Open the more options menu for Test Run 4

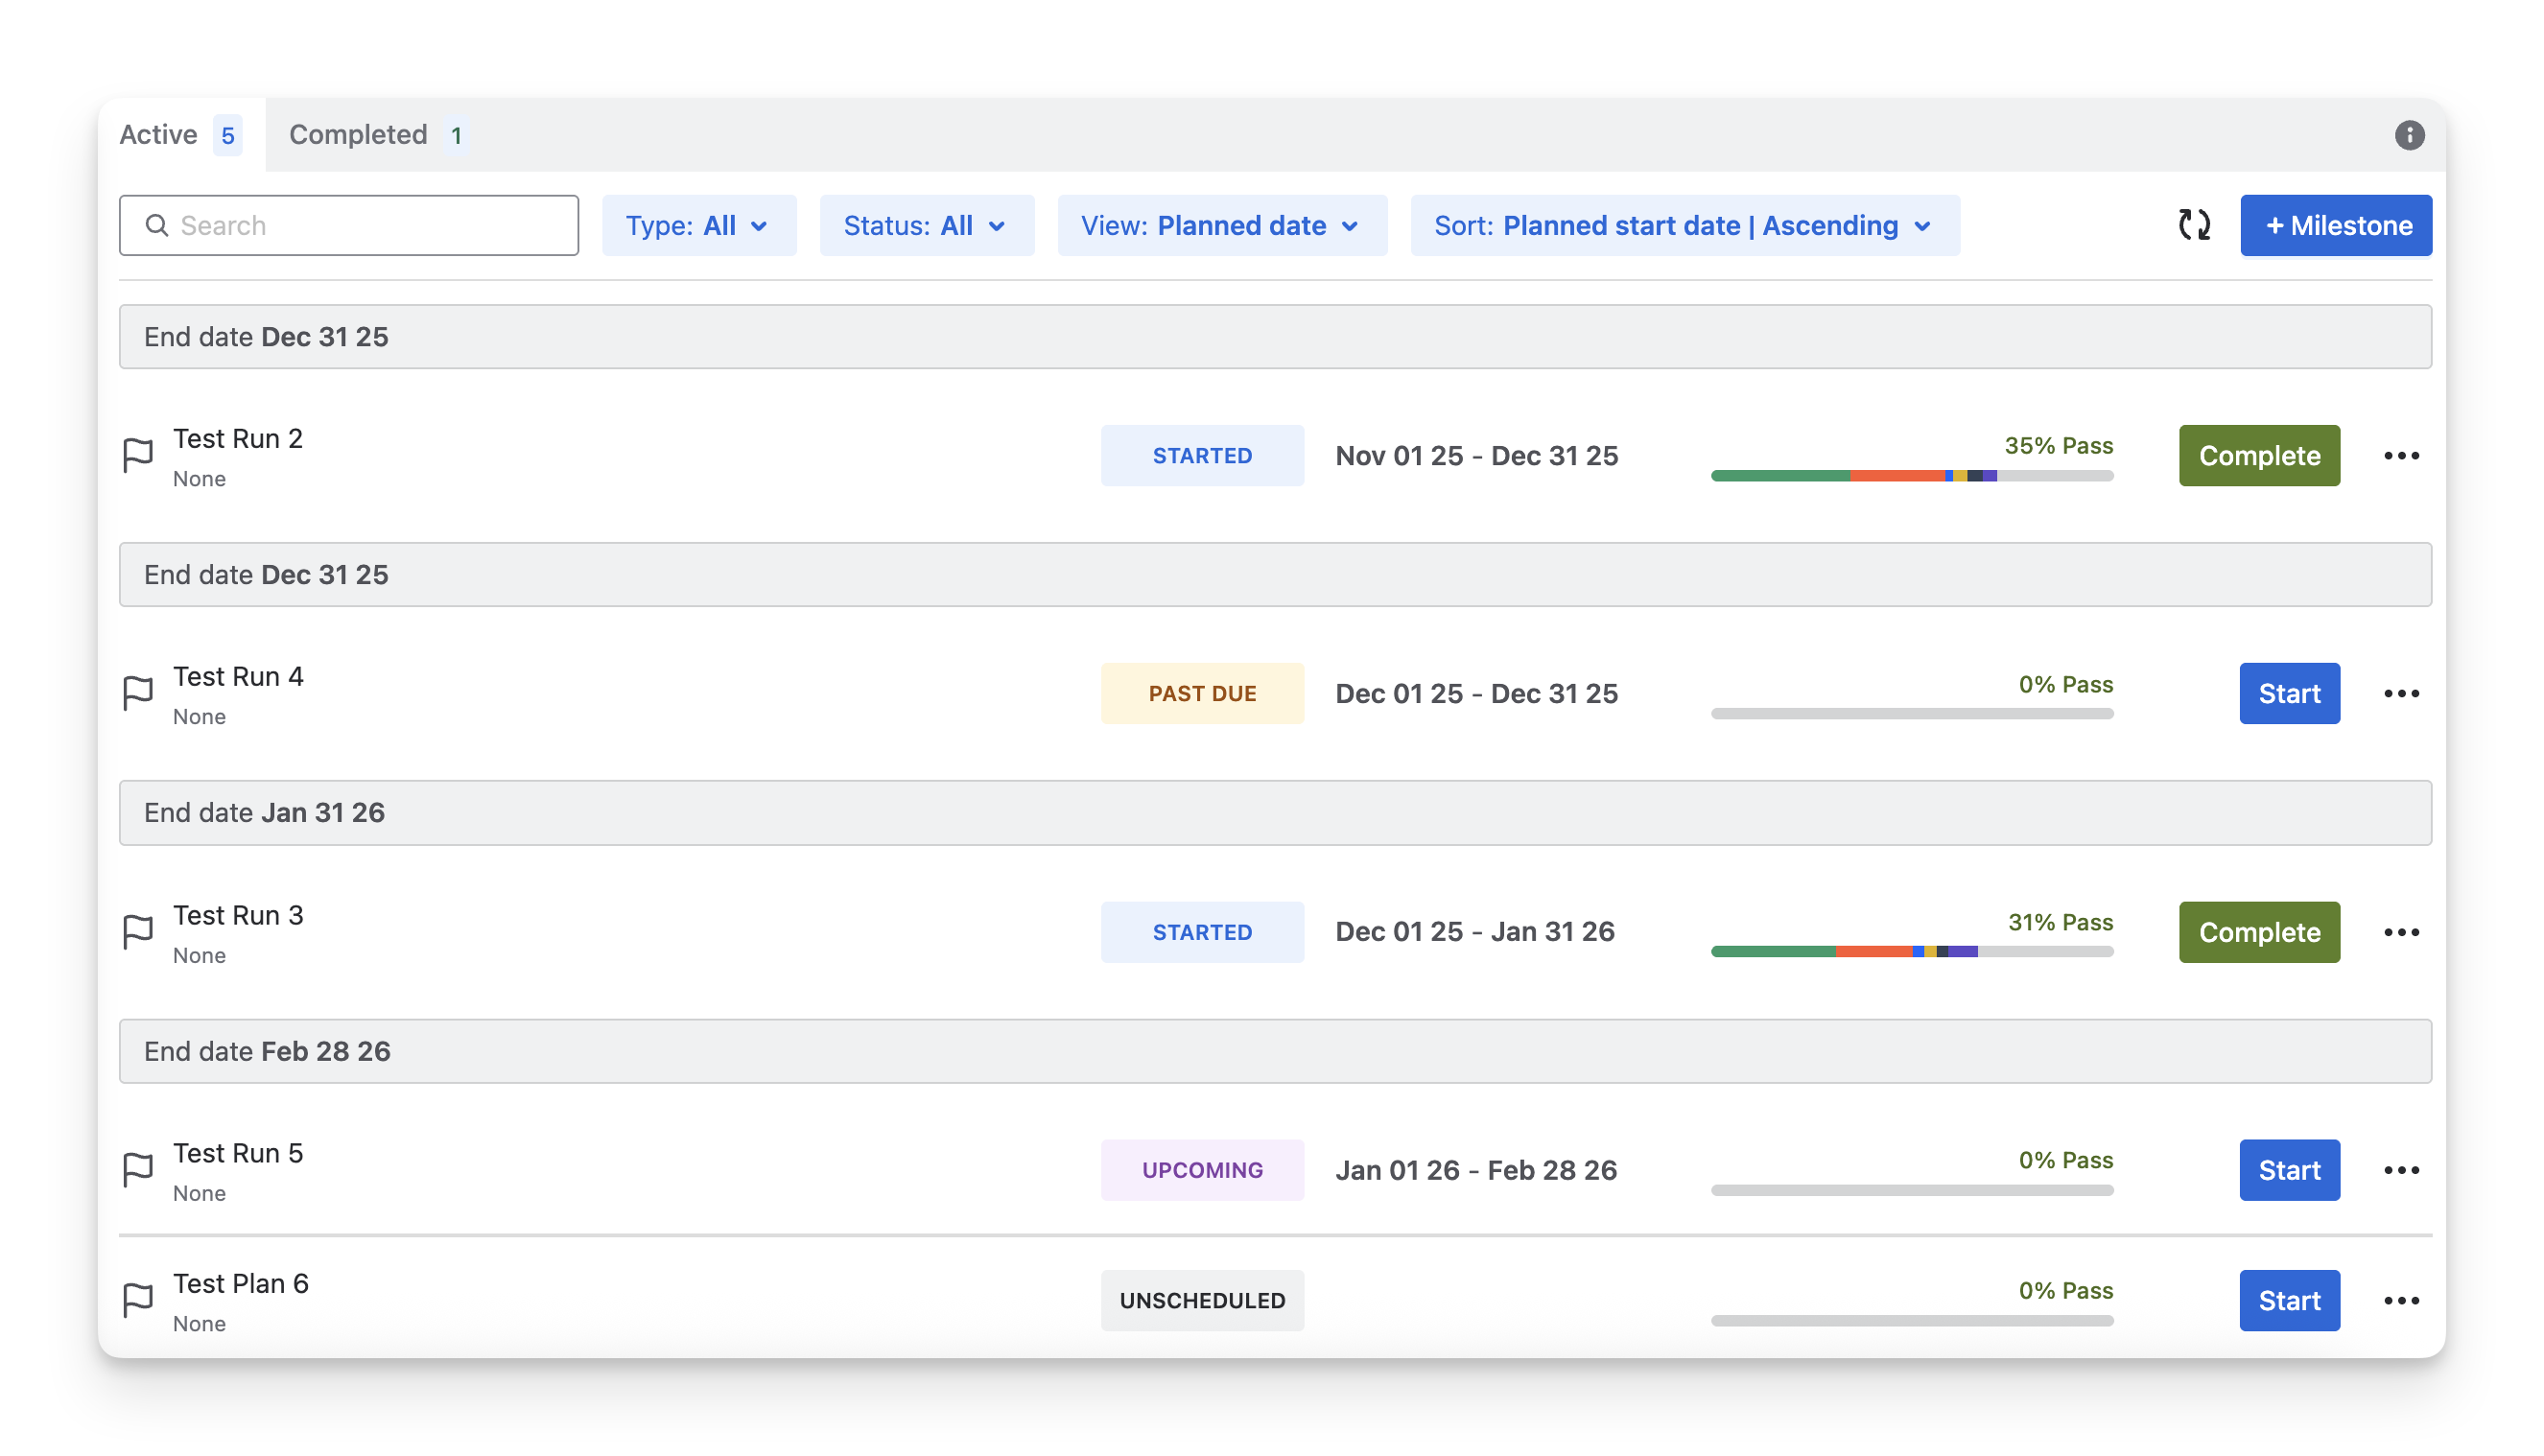point(2401,694)
